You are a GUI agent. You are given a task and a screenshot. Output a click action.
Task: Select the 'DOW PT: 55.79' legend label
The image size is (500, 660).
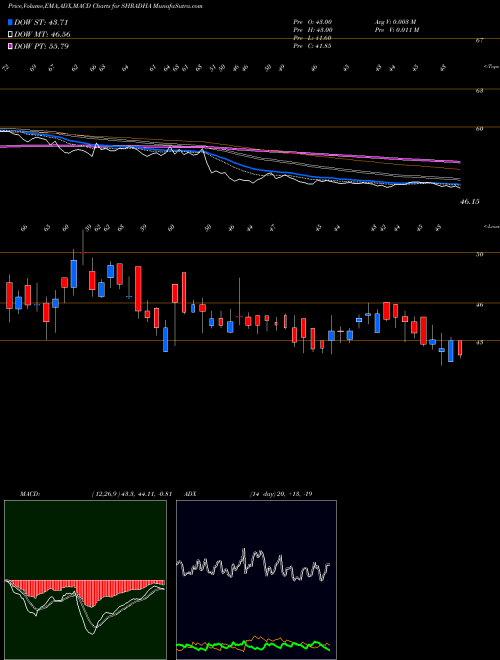41,46
